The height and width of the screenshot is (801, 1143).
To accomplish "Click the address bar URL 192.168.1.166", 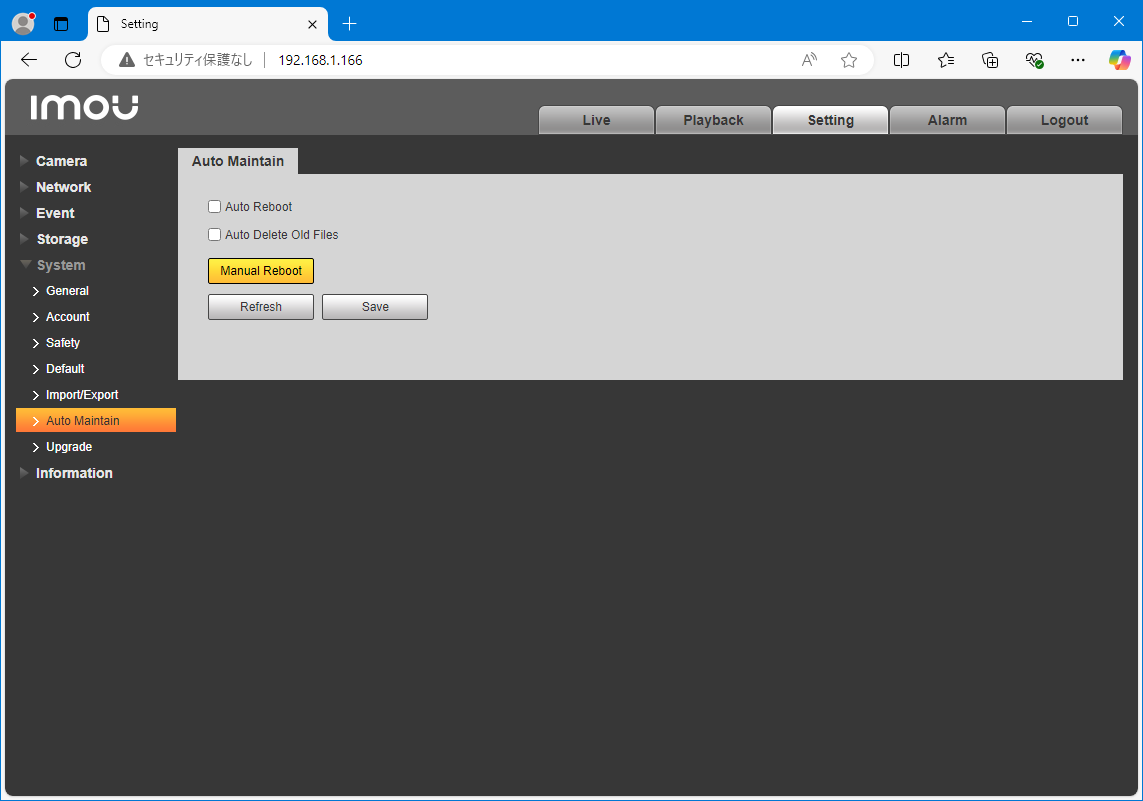I will point(321,60).
